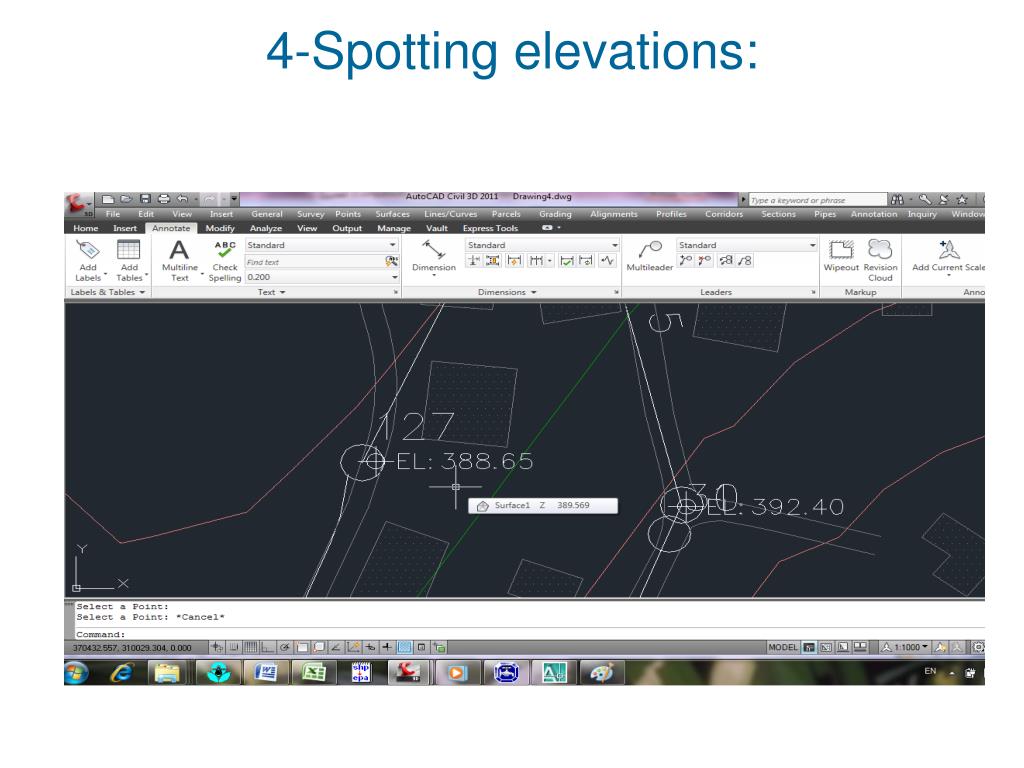Toggle Object Snap in status bar
1024x768 pixels.
pos(302,647)
